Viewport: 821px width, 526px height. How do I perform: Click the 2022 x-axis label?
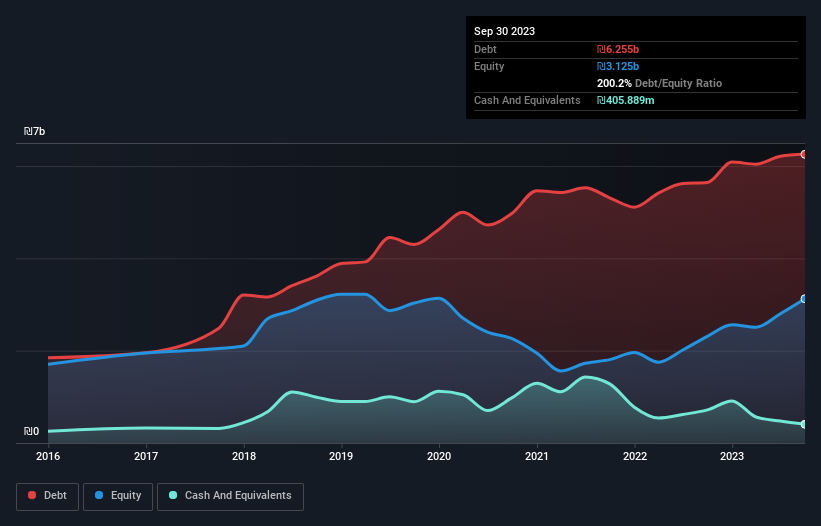tap(635, 456)
